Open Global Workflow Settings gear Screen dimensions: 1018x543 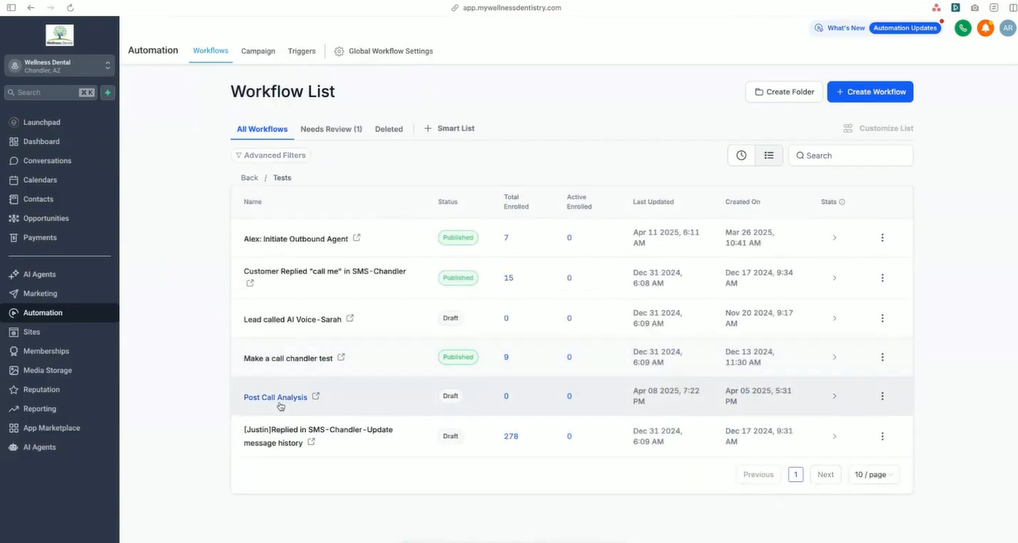tap(339, 51)
